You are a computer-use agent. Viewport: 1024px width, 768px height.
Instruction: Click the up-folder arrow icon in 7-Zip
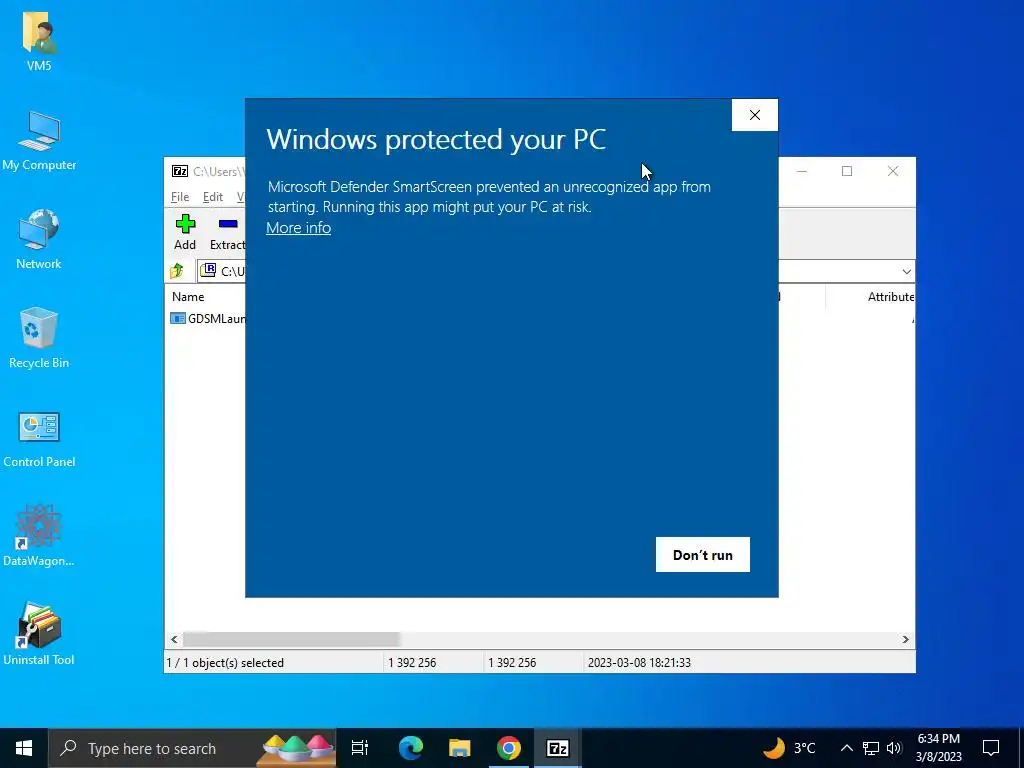pyautogui.click(x=177, y=271)
